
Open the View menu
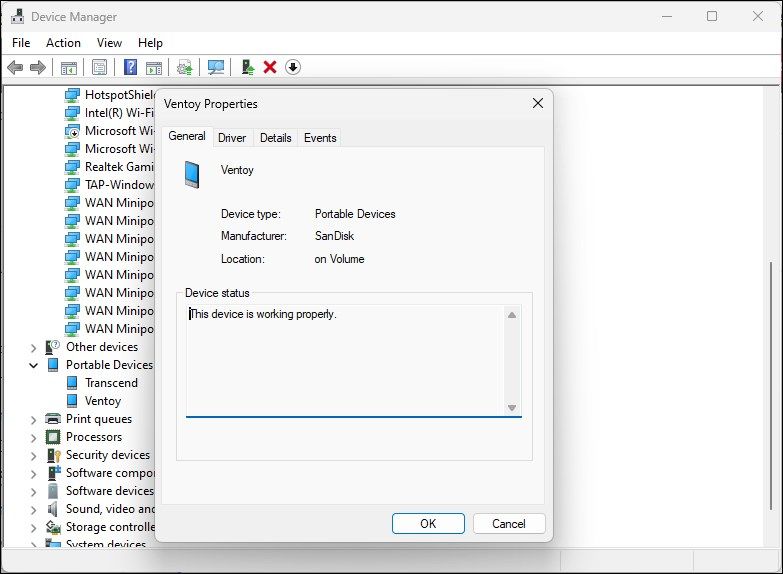point(109,43)
